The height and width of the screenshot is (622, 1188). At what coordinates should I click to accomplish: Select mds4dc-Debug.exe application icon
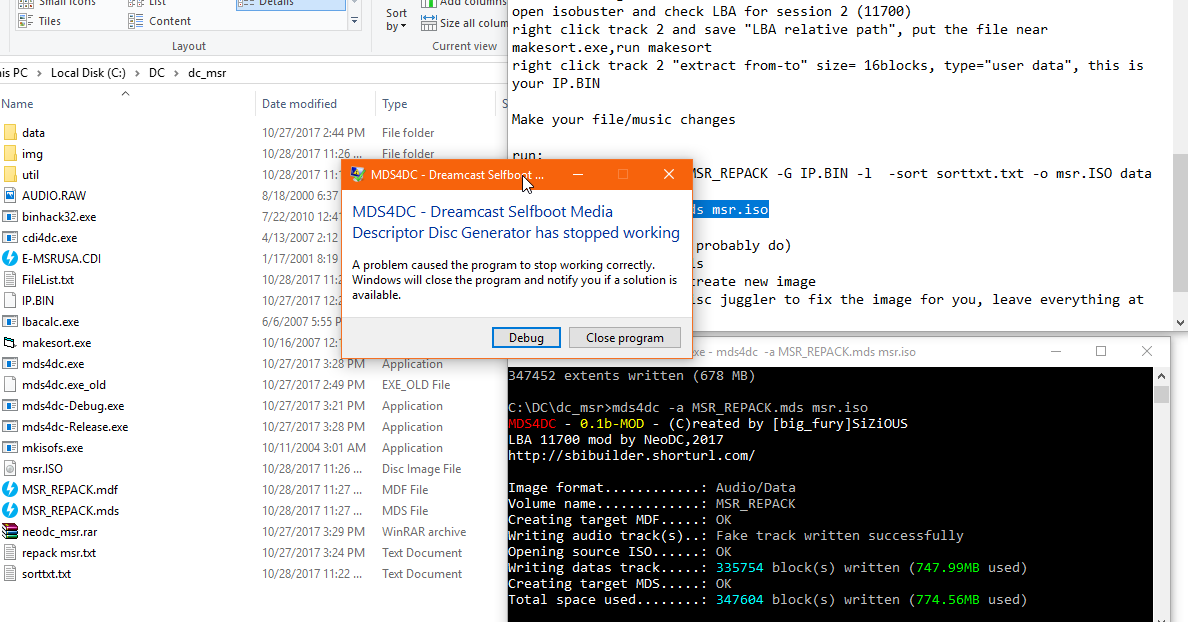(x=10, y=406)
